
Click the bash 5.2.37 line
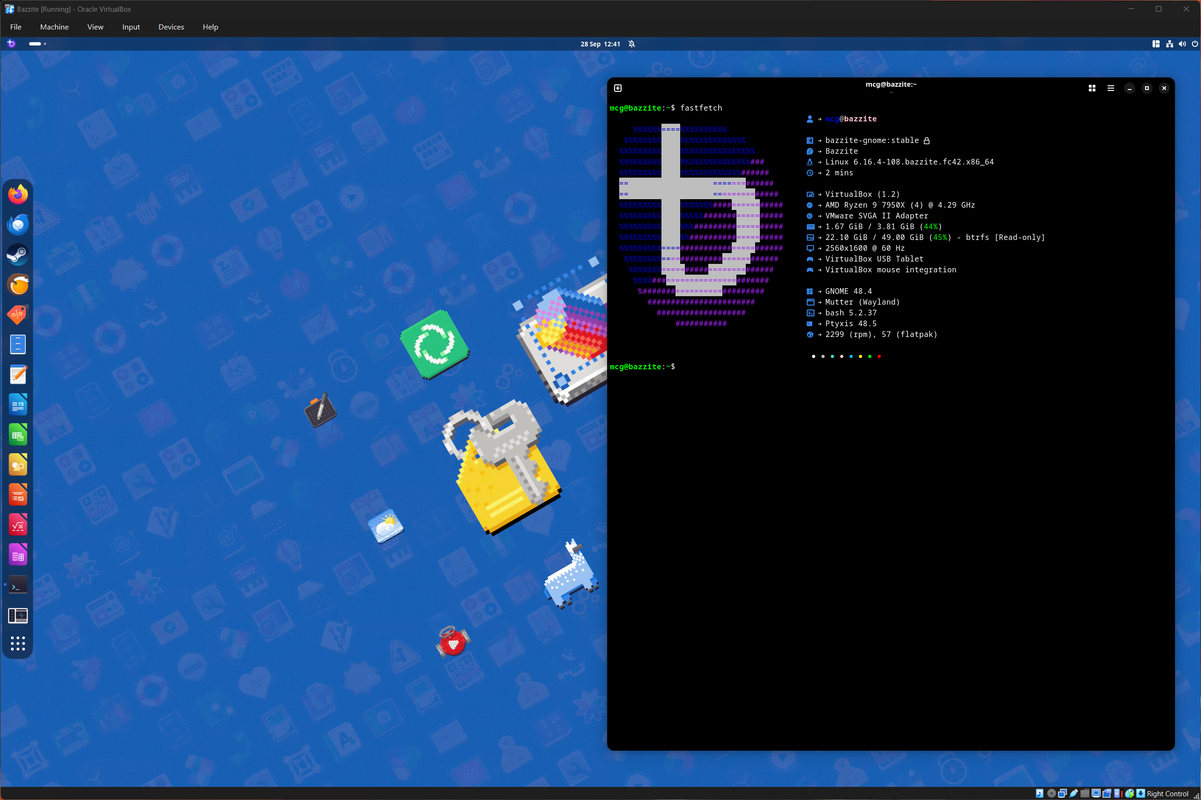841,313
